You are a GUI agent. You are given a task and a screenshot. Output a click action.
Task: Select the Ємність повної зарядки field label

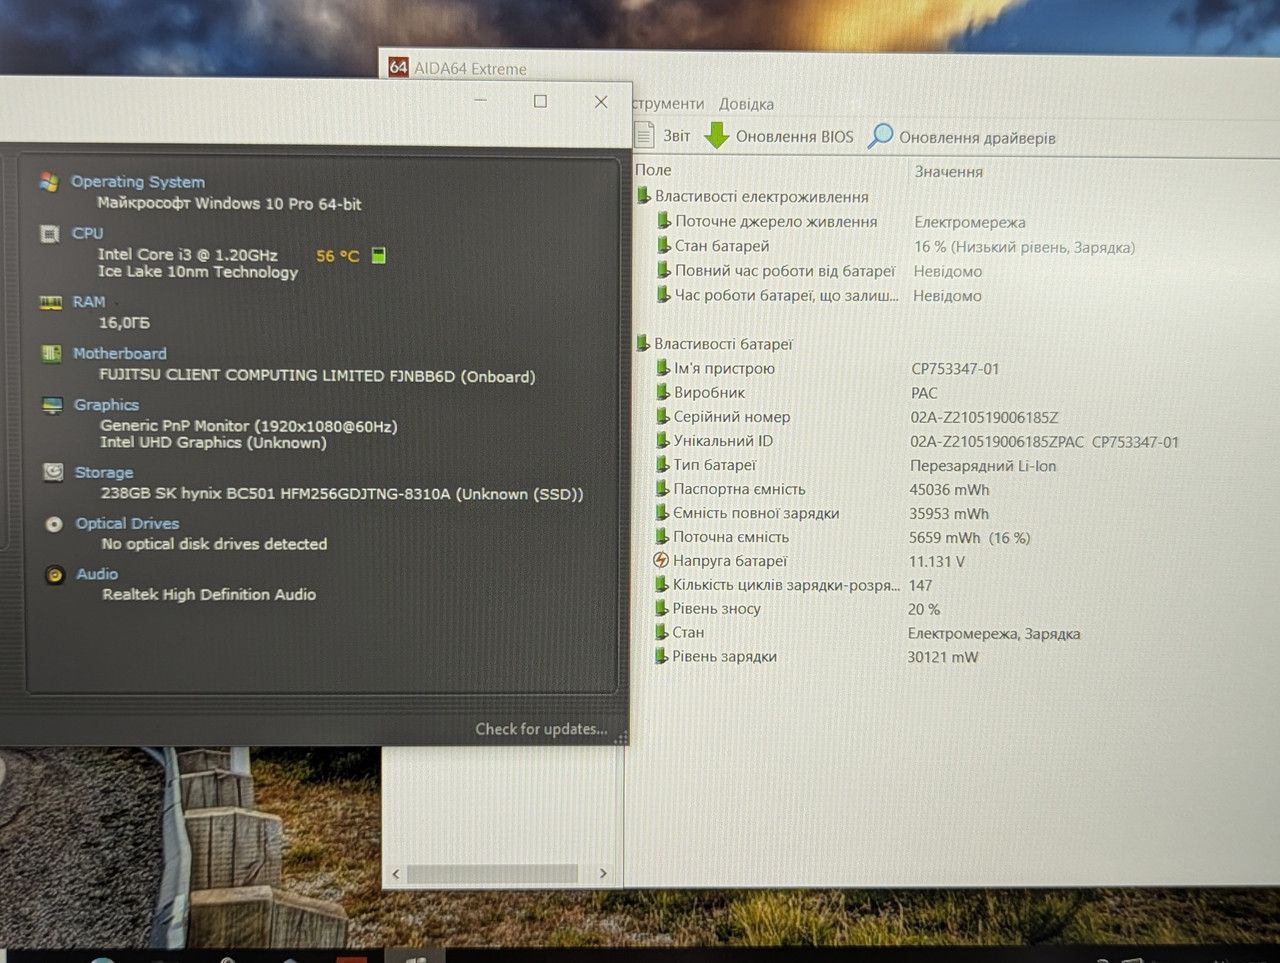pyautogui.click(x=756, y=513)
